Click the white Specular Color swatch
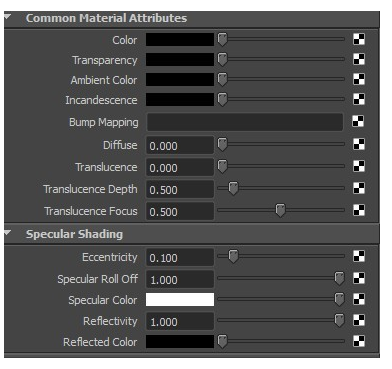The image size is (392, 369). click(x=180, y=299)
